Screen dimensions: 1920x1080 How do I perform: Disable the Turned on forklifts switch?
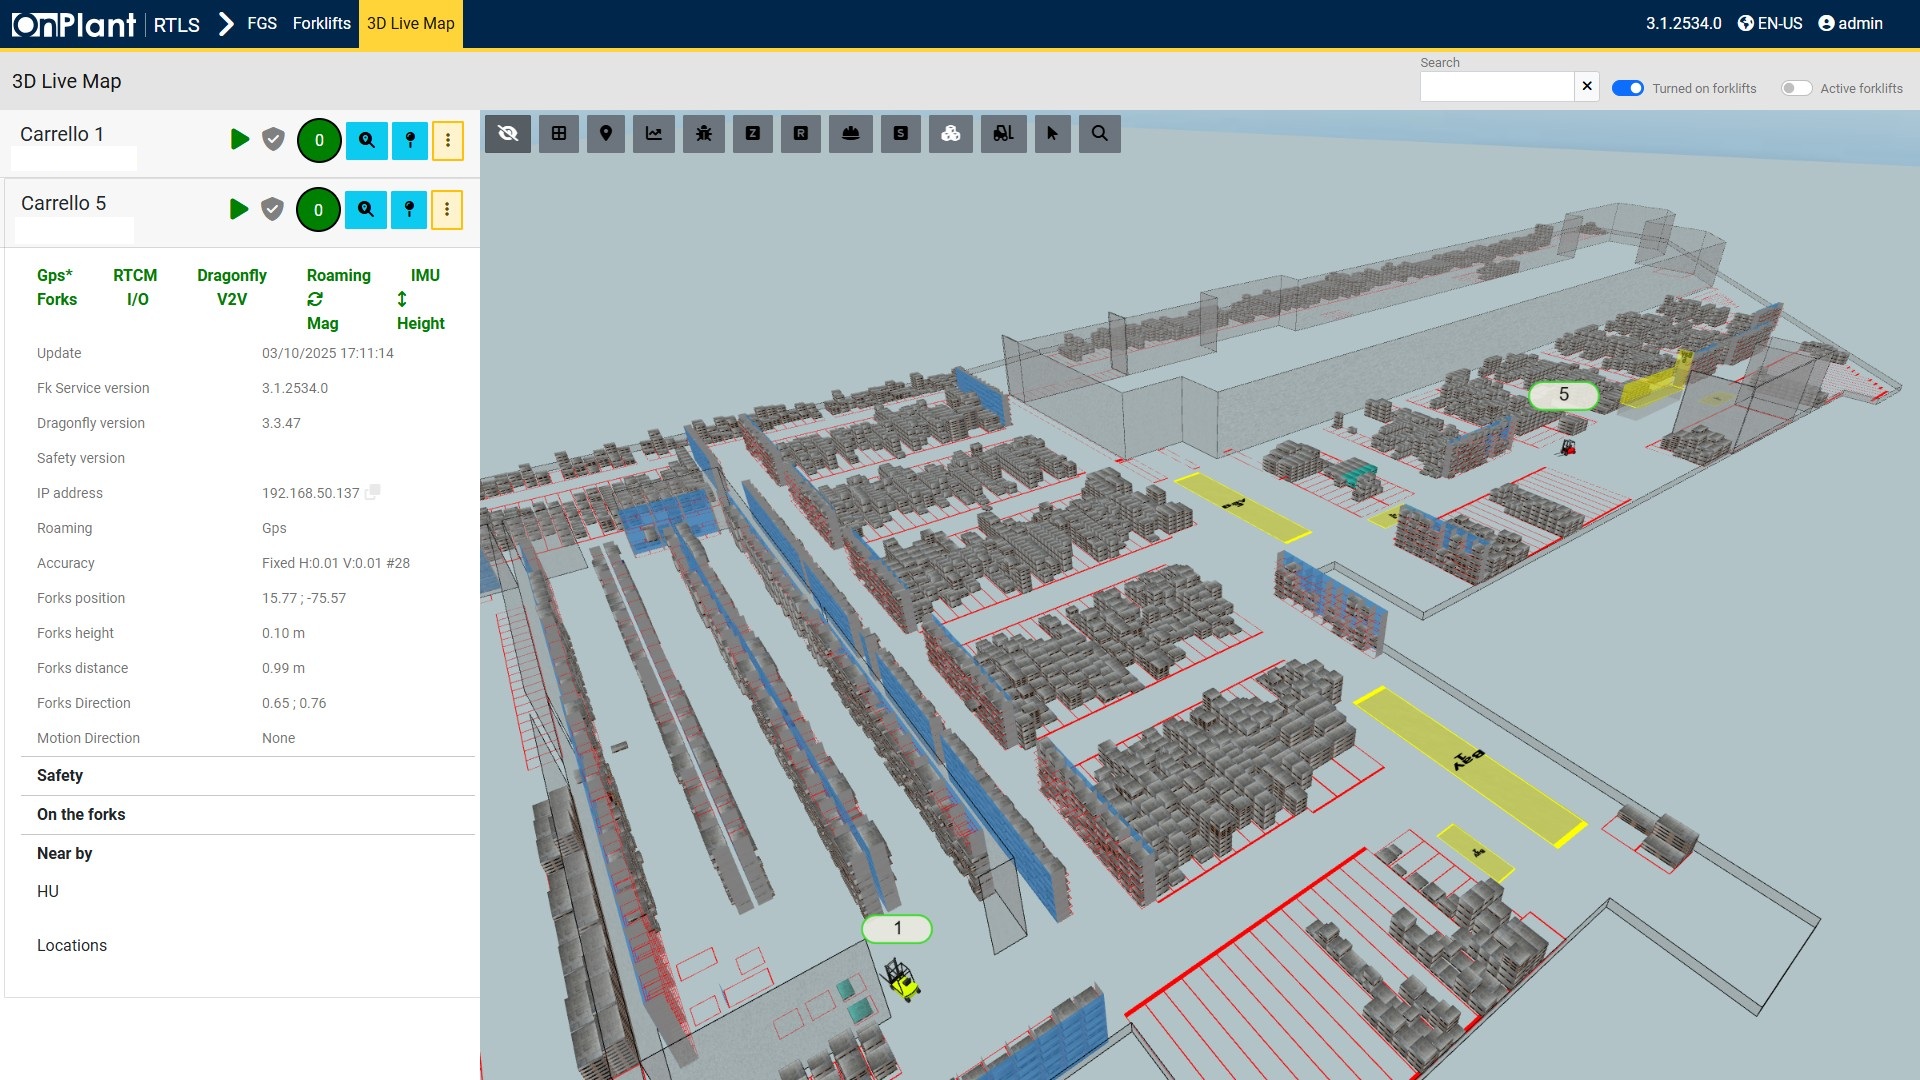pyautogui.click(x=1627, y=88)
